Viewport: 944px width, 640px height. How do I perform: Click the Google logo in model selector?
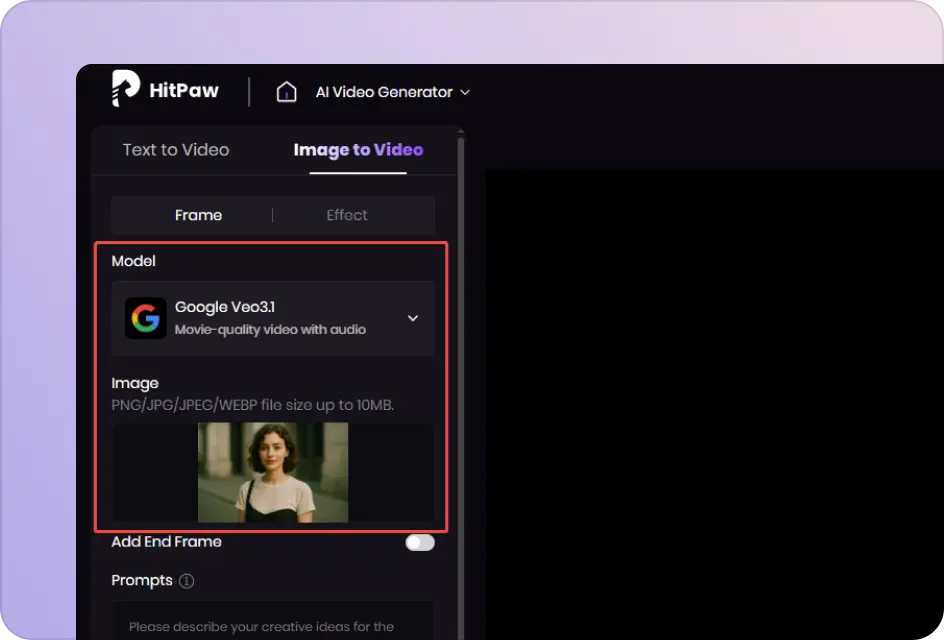pyautogui.click(x=146, y=318)
